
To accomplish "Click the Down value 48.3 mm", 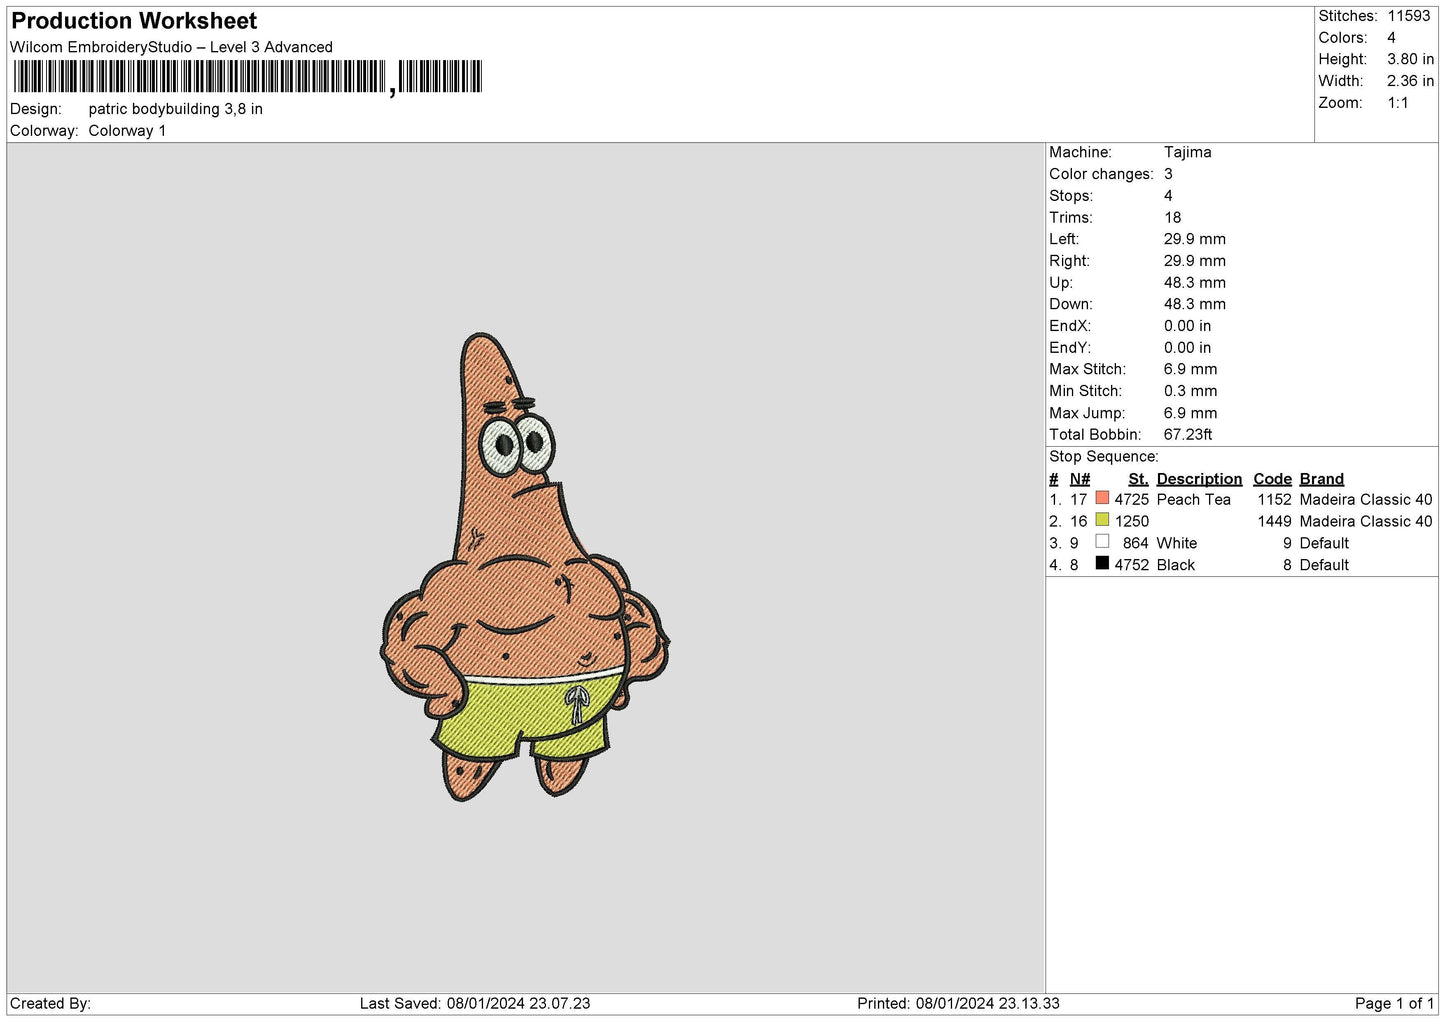I will [1194, 304].
